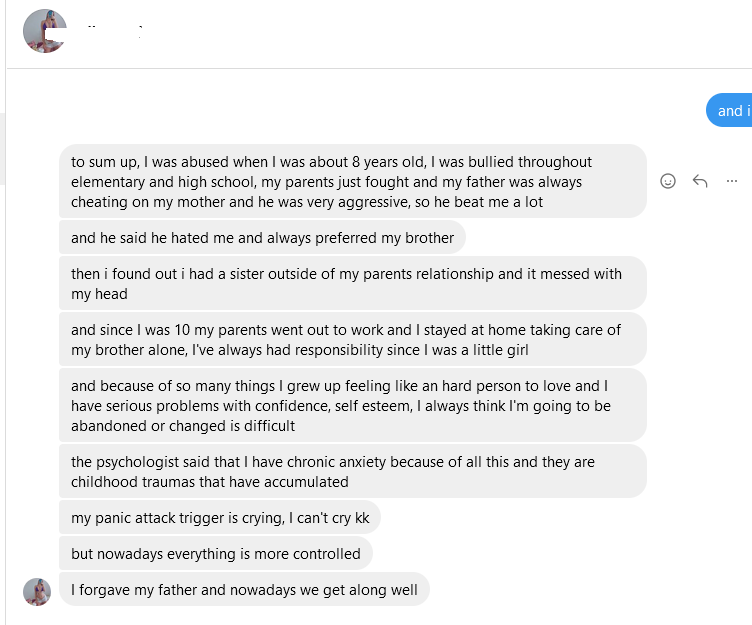752x625 pixels.
Task: Click the "my panic attack trigger" message
Action: pos(220,519)
